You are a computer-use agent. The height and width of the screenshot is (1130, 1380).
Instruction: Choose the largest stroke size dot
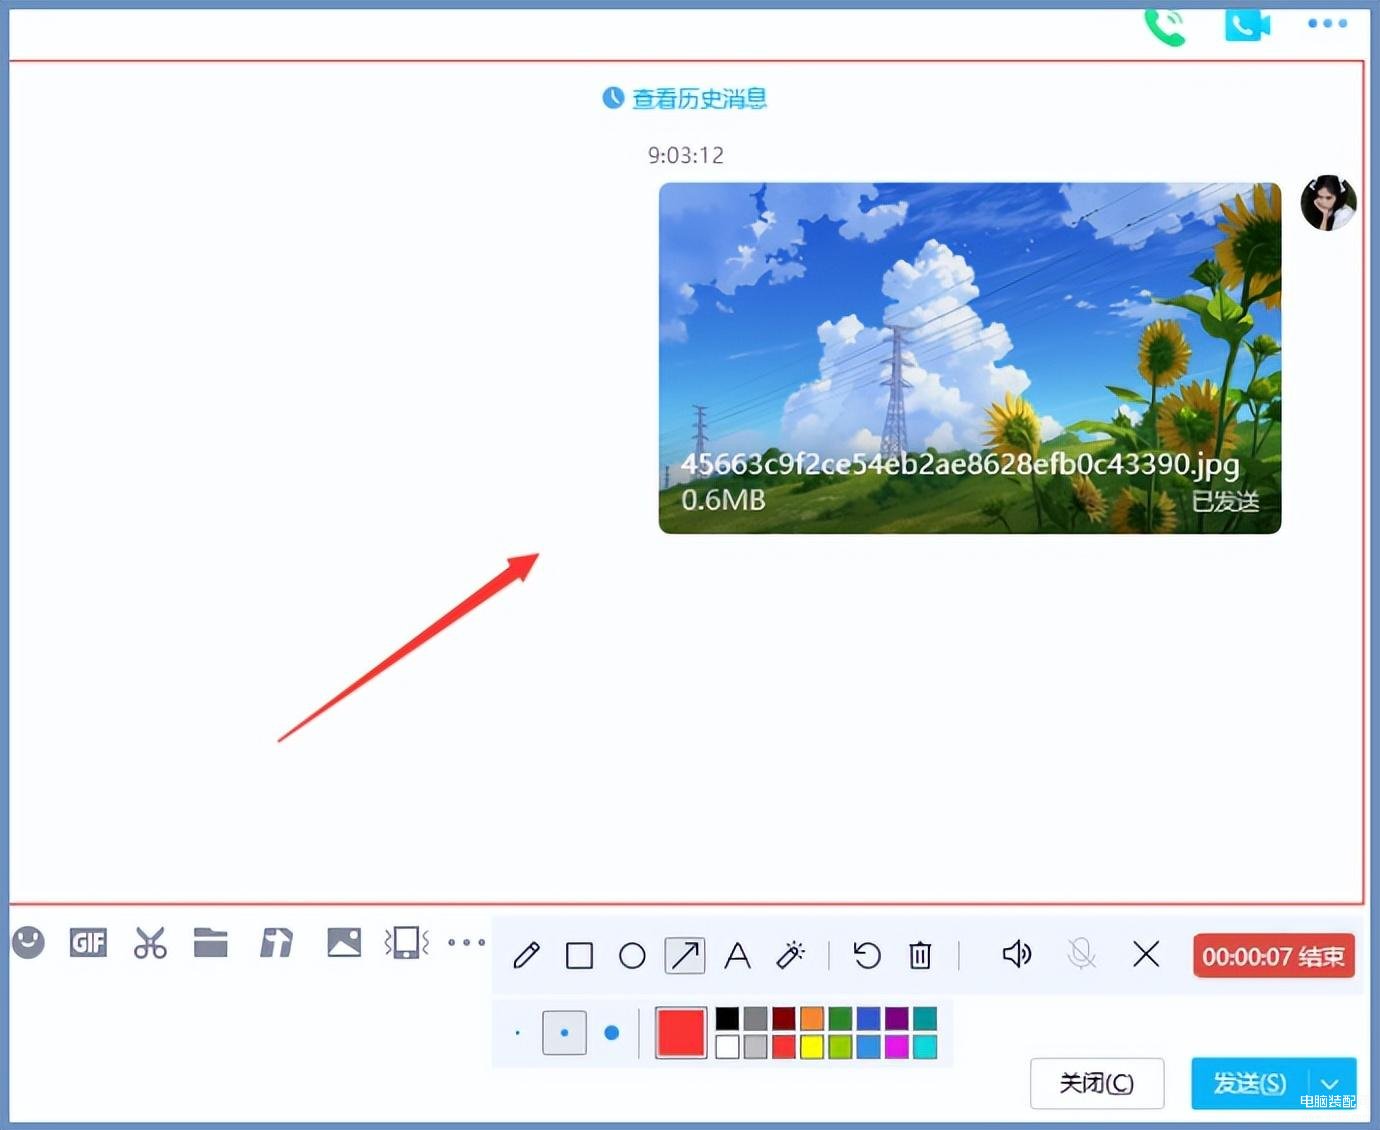(612, 1033)
